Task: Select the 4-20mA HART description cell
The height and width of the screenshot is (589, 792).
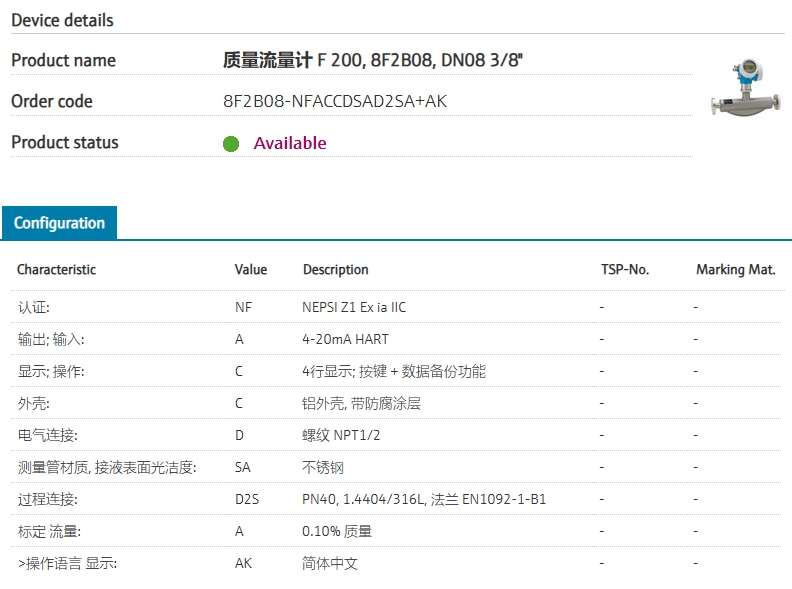Action: click(x=345, y=339)
